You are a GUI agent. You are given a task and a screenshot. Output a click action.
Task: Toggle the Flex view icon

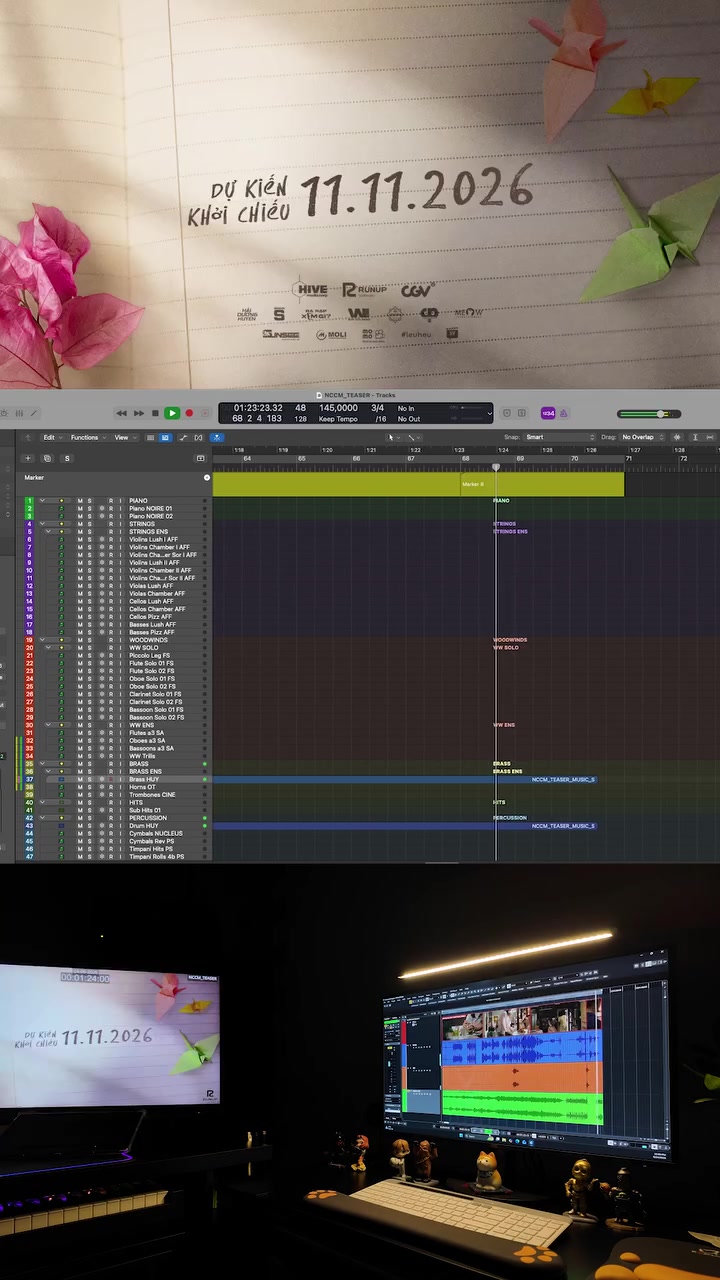[x=198, y=437]
